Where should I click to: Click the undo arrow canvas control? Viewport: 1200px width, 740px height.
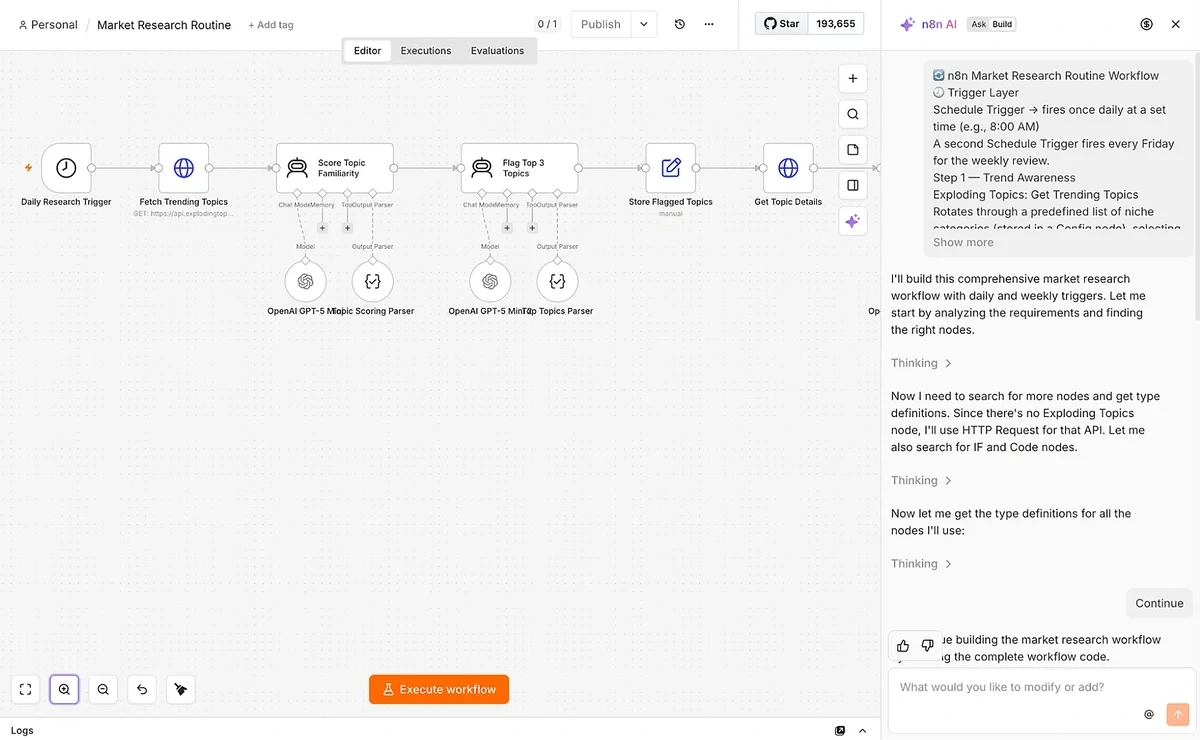(142, 689)
